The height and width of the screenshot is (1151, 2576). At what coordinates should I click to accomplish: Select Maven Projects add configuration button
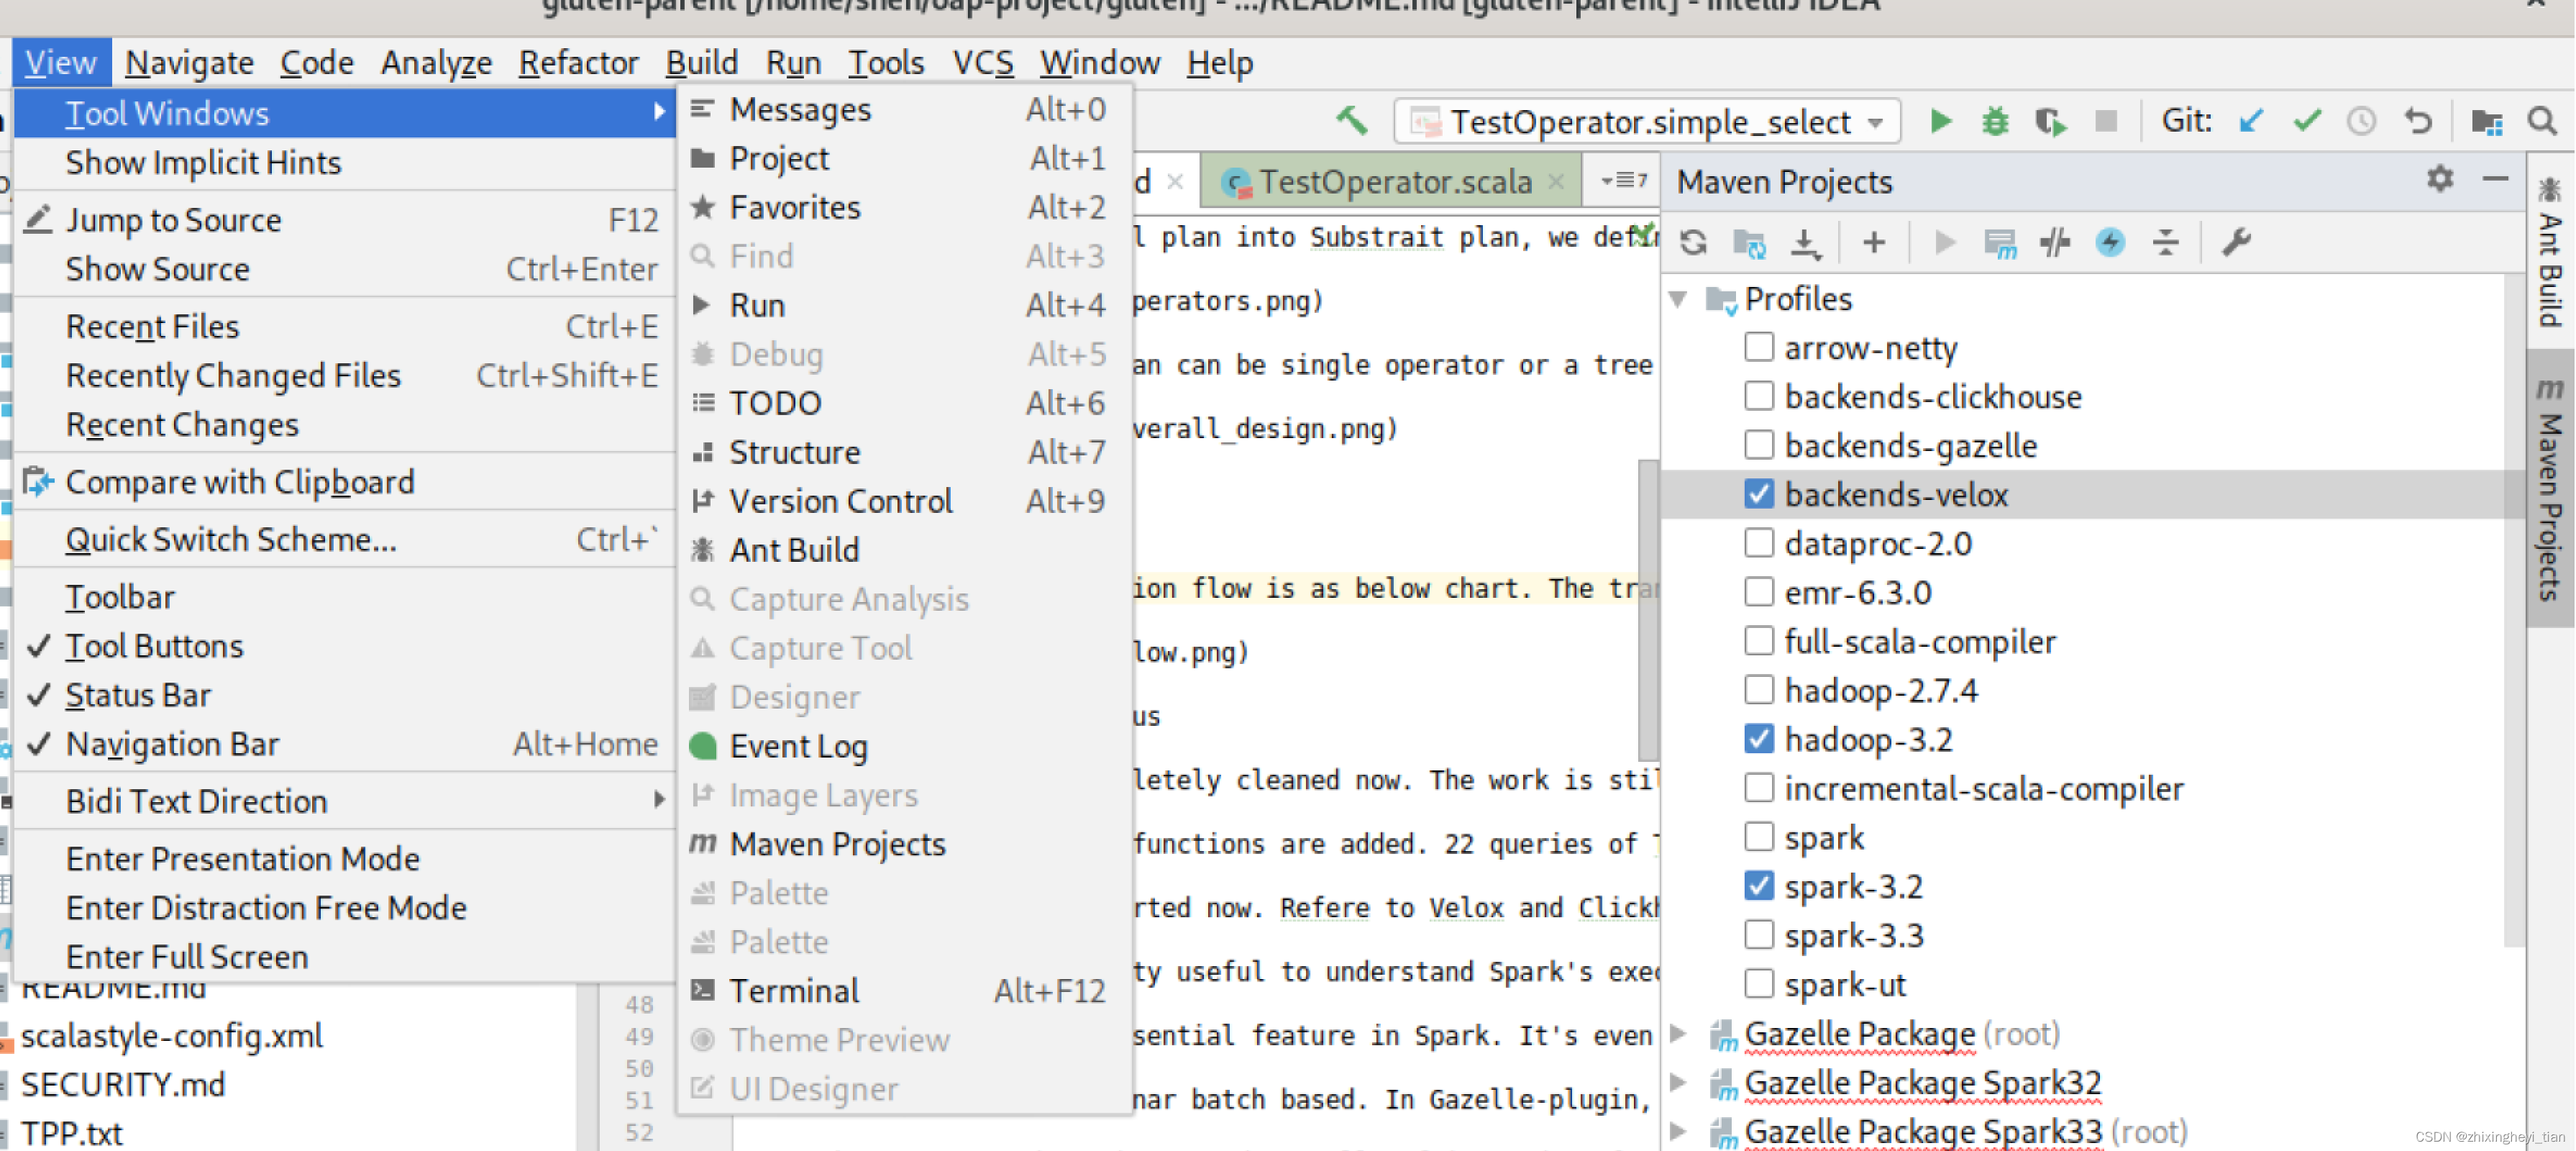(1873, 242)
